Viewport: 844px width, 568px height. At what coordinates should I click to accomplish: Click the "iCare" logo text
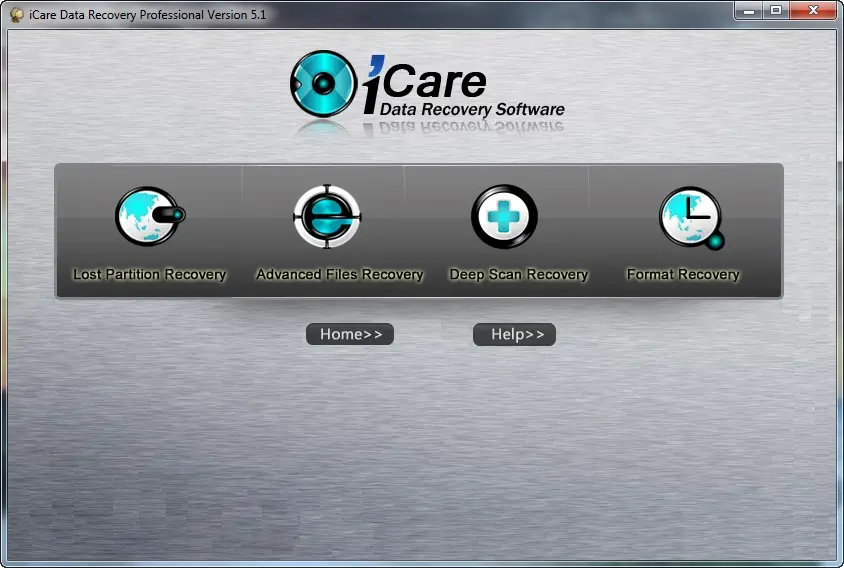pyautogui.click(x=425, y=83)
